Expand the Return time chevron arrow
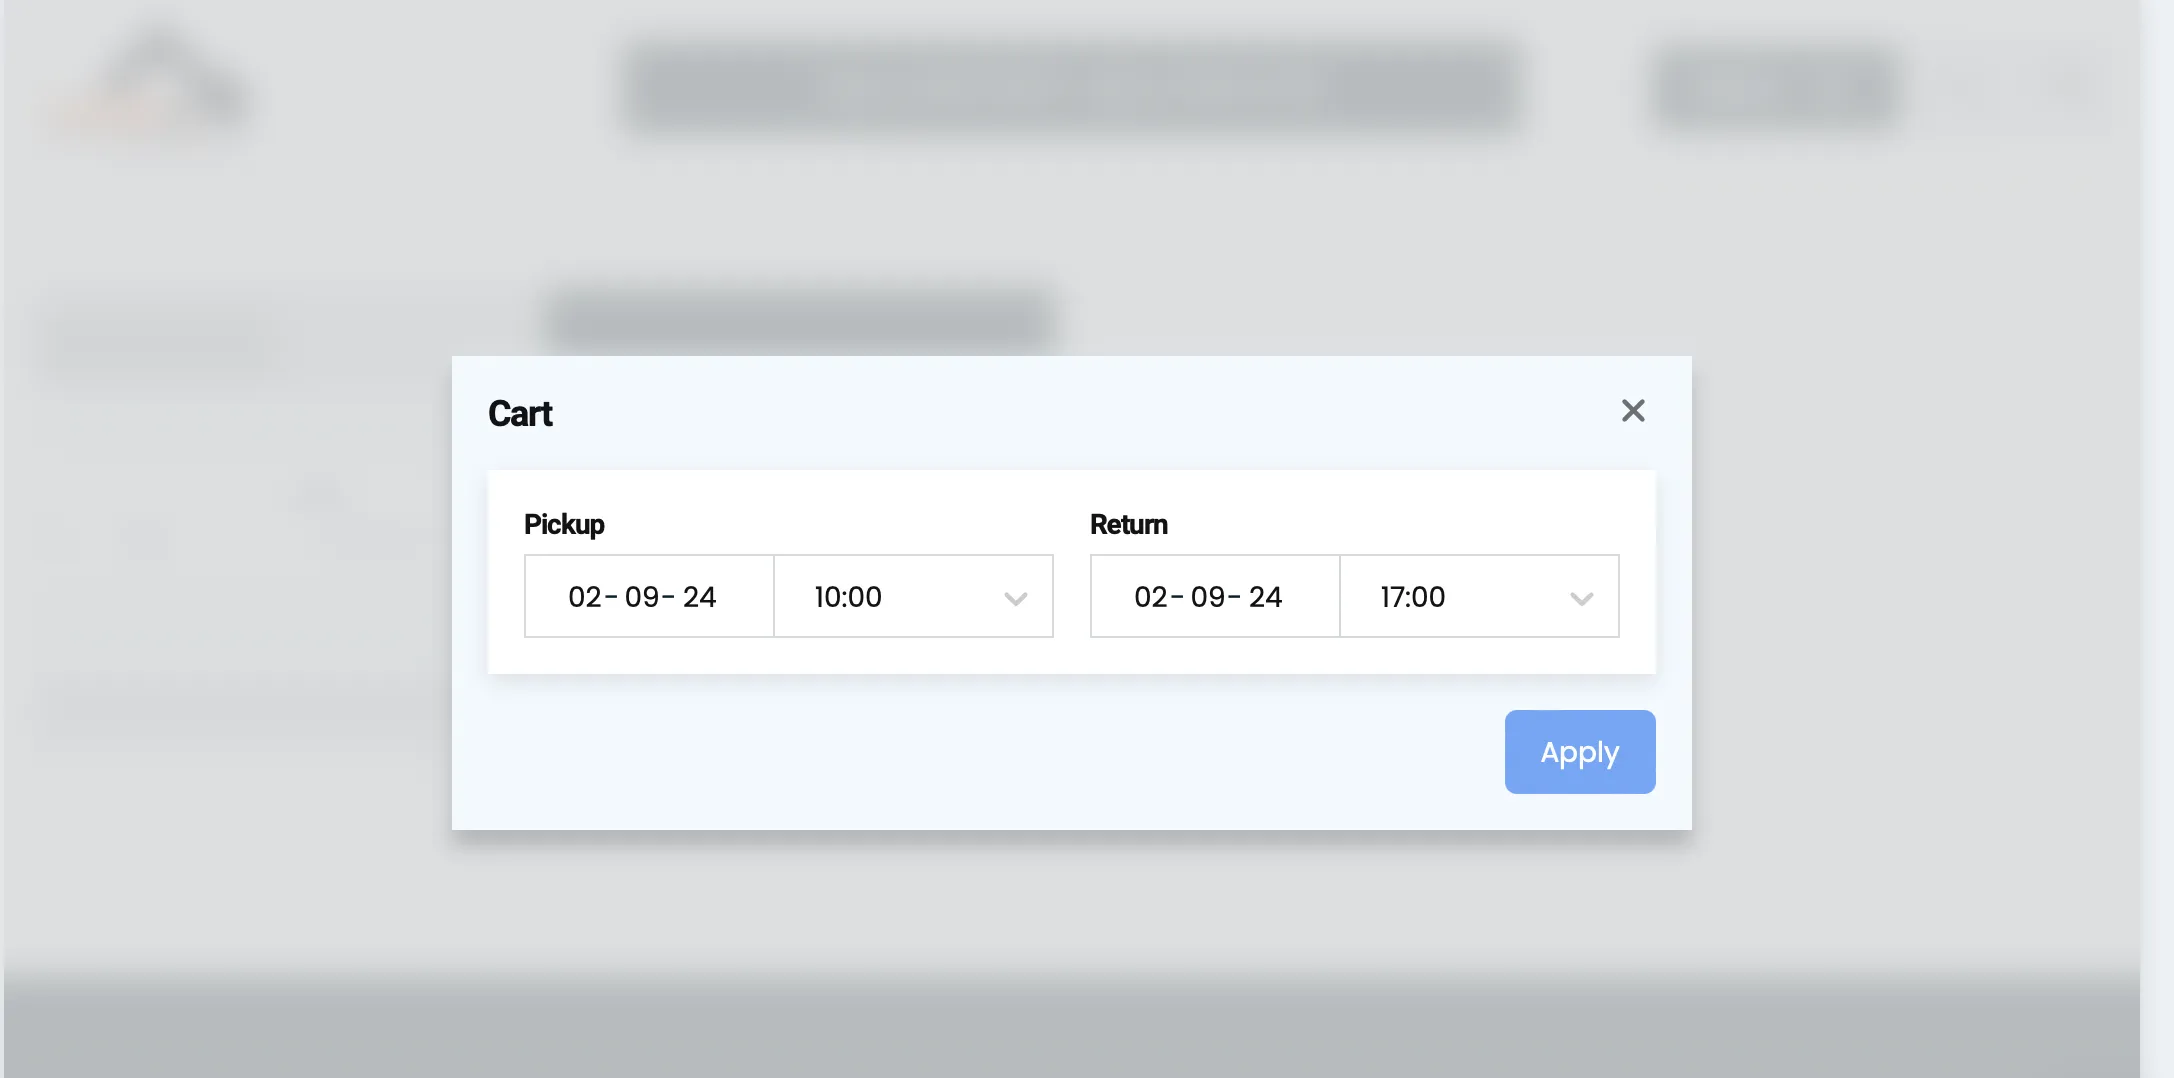The height and width of the screenshot is (1078, 2174). [1581, 599]
